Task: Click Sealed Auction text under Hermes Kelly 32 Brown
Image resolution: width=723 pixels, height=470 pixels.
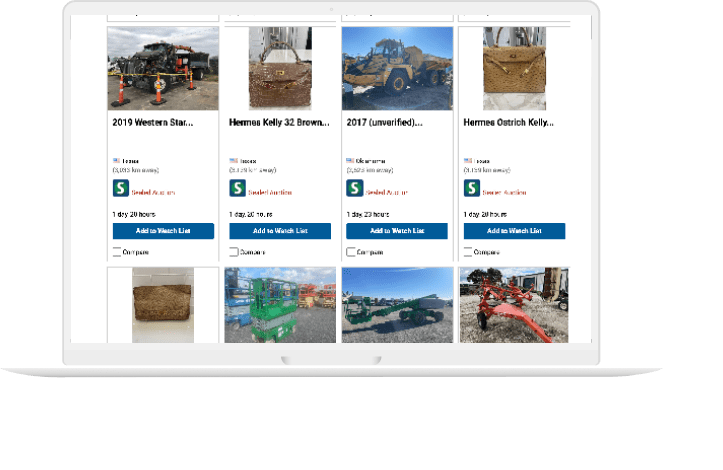Action: point(270,193)
